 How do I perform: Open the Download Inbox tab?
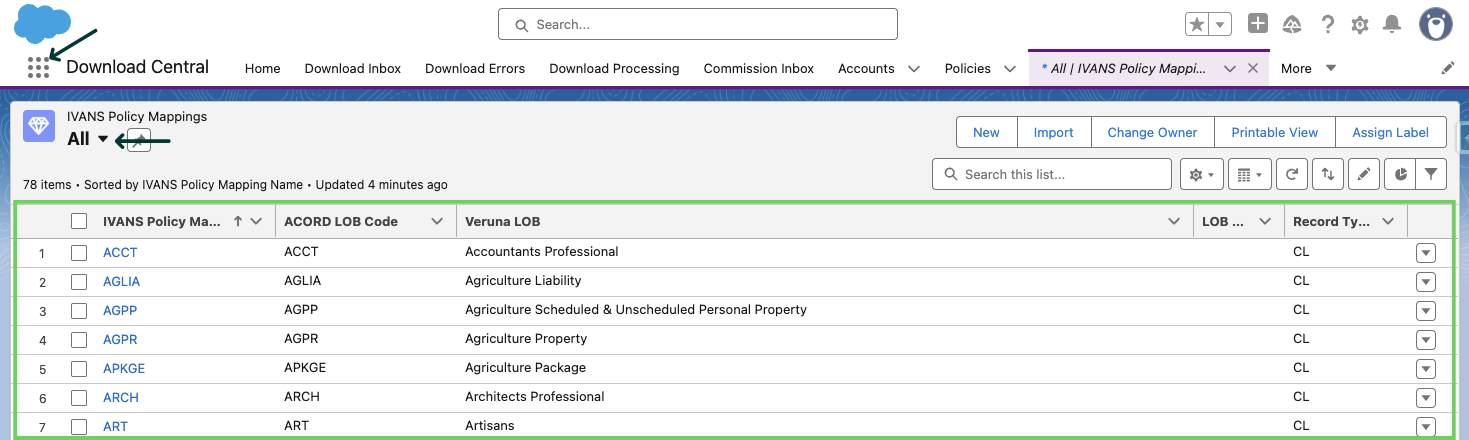353,68
